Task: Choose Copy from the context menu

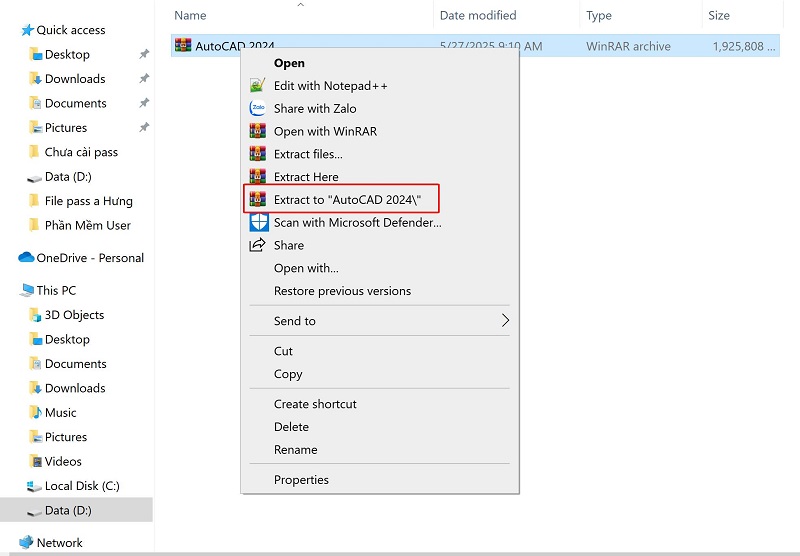Action: 288,374
